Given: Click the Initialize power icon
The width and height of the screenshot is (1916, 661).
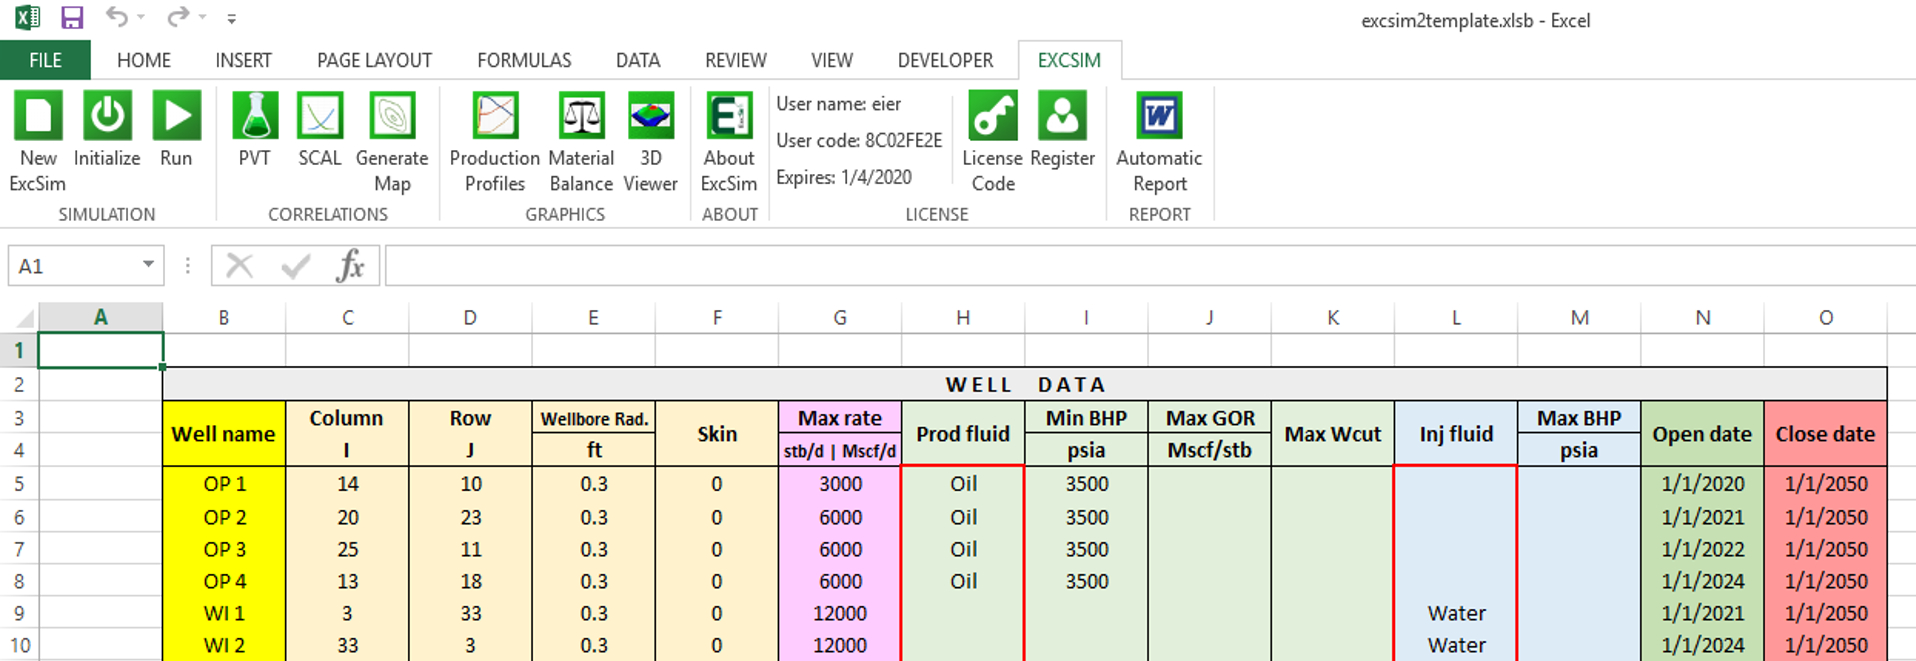Looking at the screenshot, I should pos(107,116).
